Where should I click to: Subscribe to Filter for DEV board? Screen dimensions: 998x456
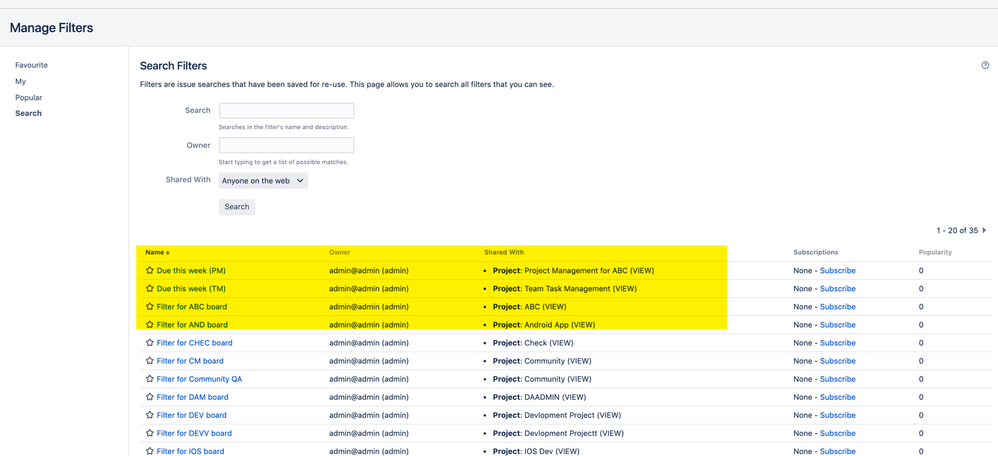838,415
